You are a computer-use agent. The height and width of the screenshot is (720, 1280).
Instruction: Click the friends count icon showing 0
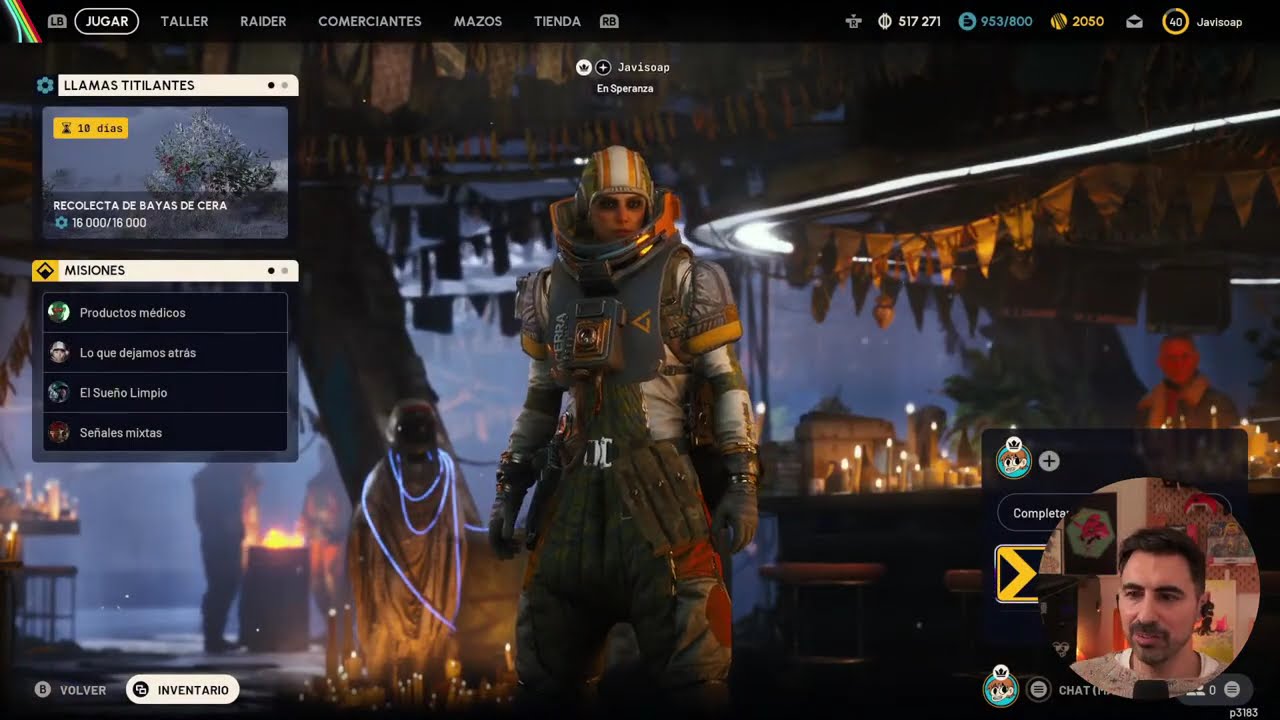pos(1202,690)
